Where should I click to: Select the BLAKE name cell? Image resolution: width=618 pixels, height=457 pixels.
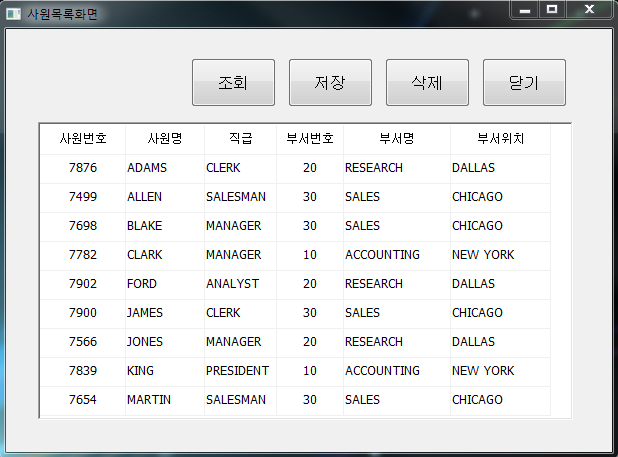[165, 226]
